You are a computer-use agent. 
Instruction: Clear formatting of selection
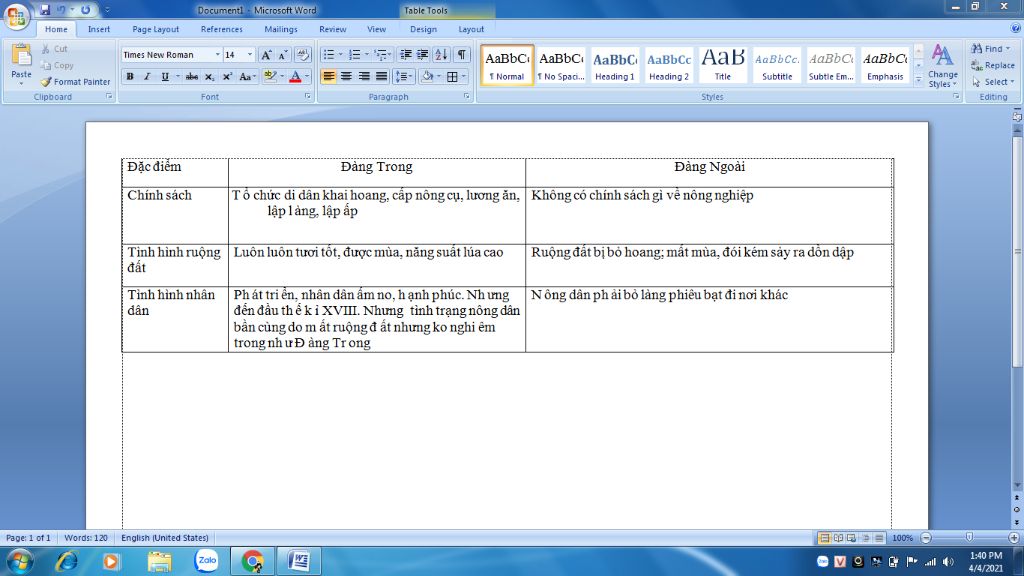point(302,55)
